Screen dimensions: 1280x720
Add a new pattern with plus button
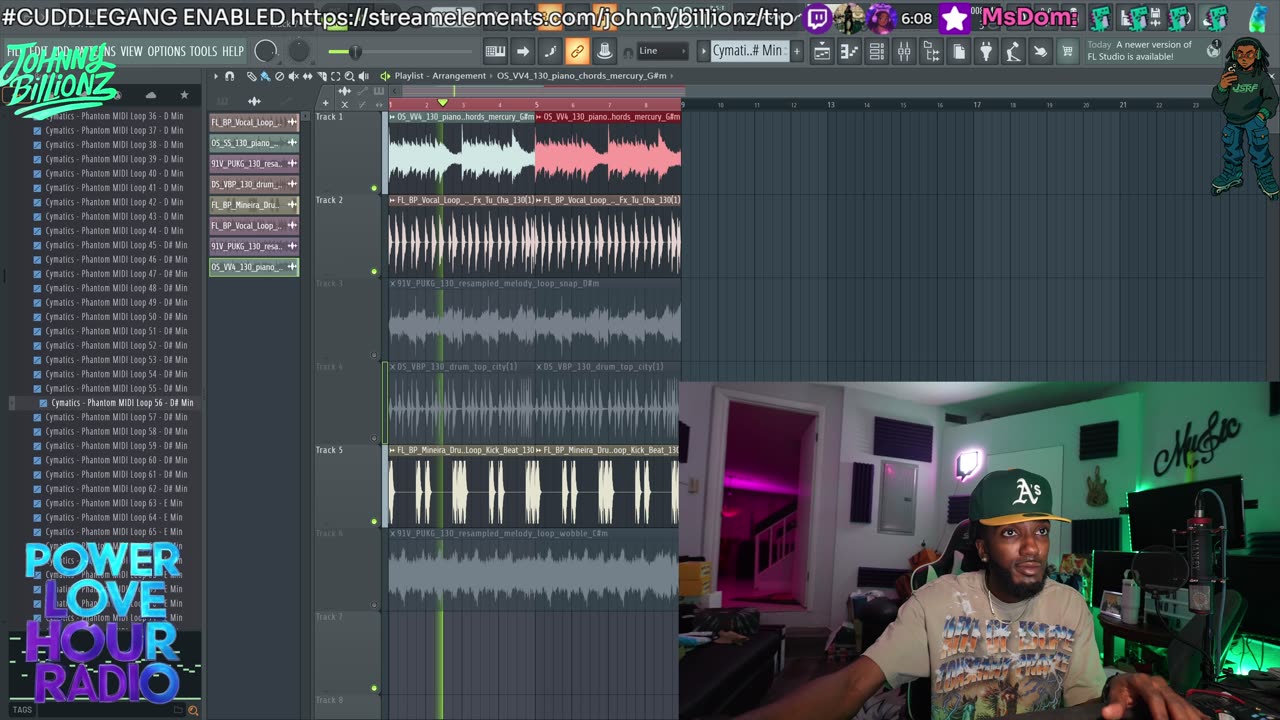(x=796, y=51)
